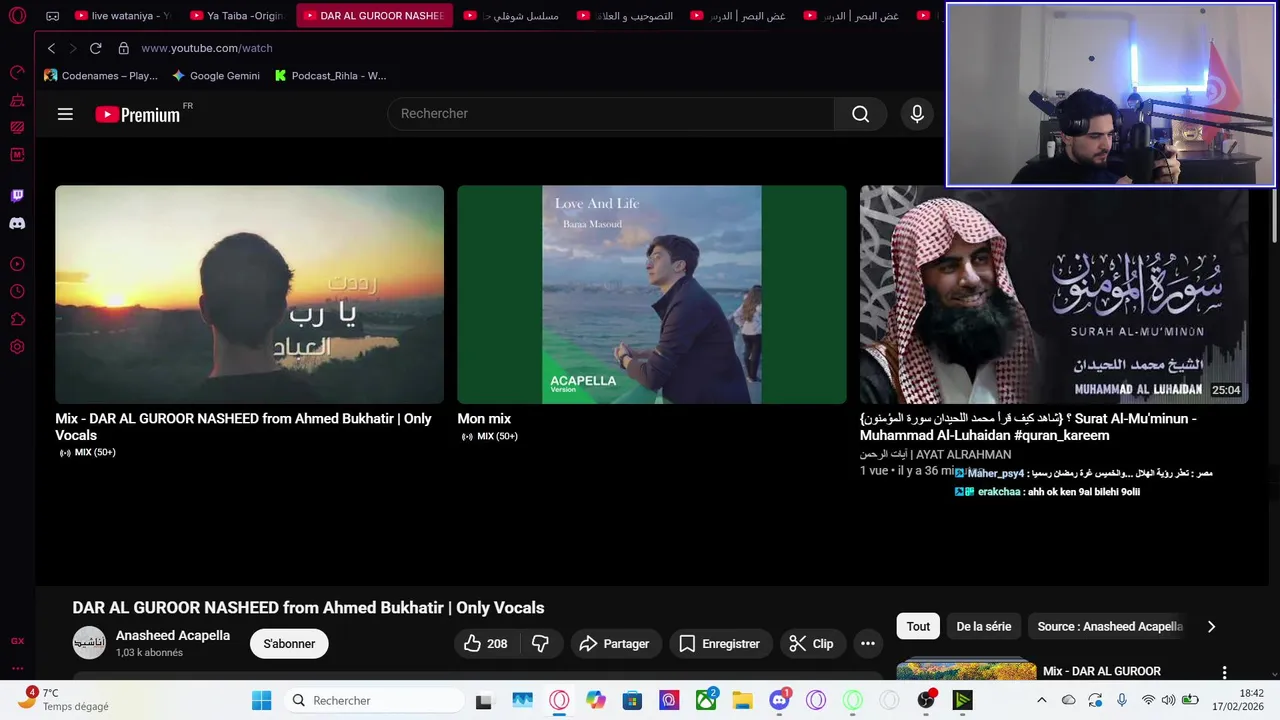Switch to the 'live wataniya' tab
1280x720 pixels.
122,16
